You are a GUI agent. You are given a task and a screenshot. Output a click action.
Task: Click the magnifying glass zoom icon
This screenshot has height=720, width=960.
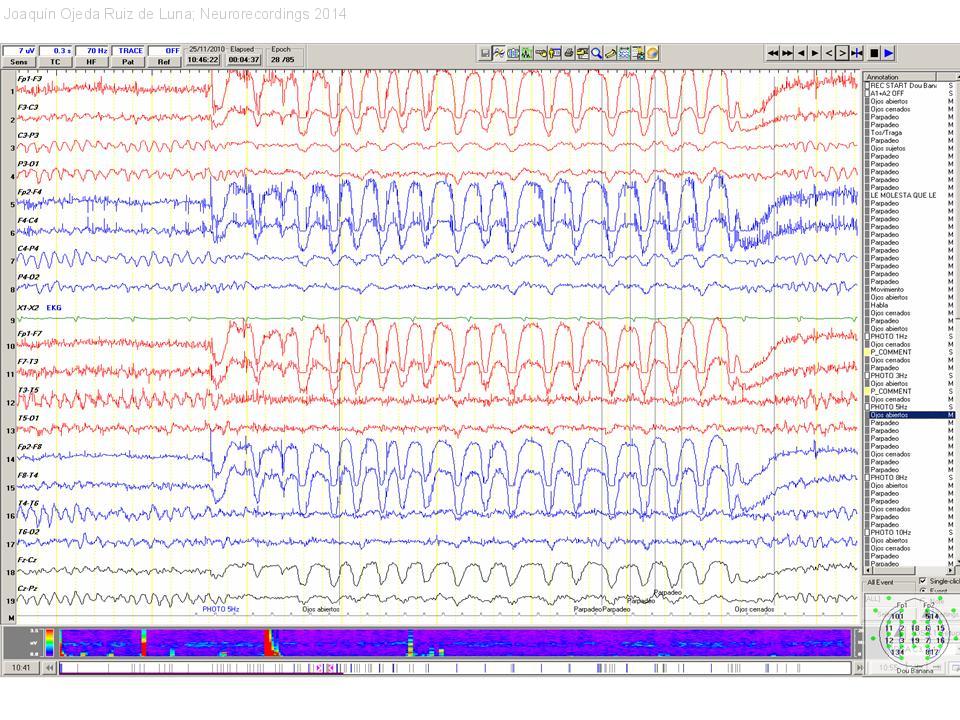[596, 53]
